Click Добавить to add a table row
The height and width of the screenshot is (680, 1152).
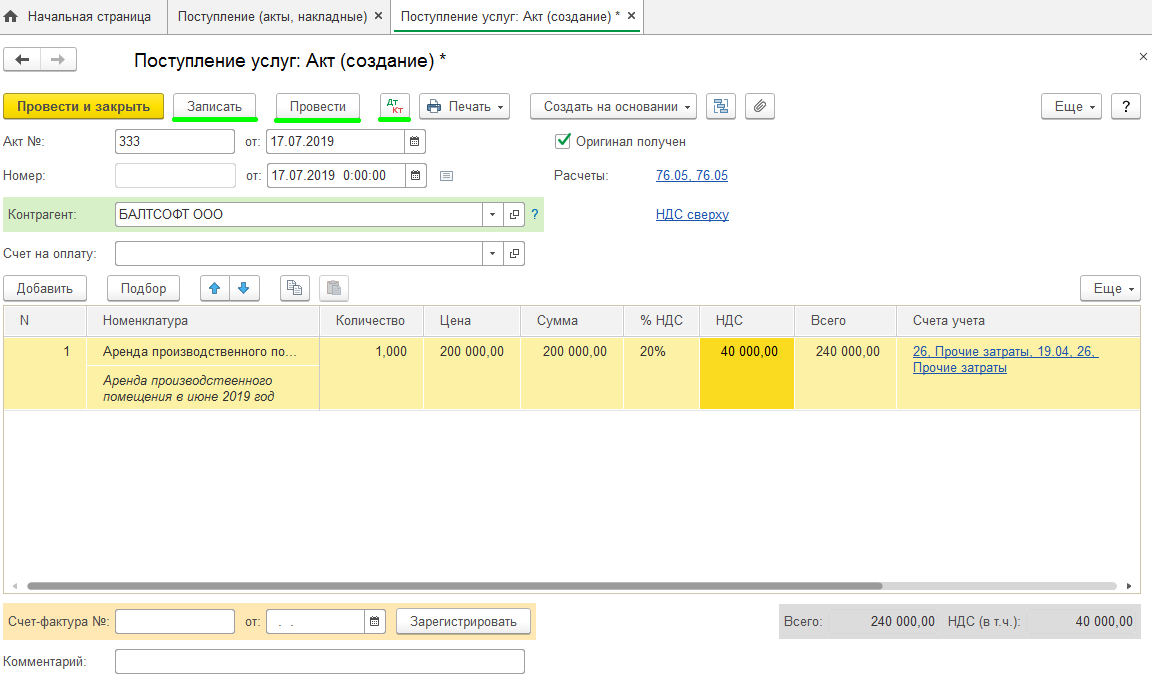point(45,289)
